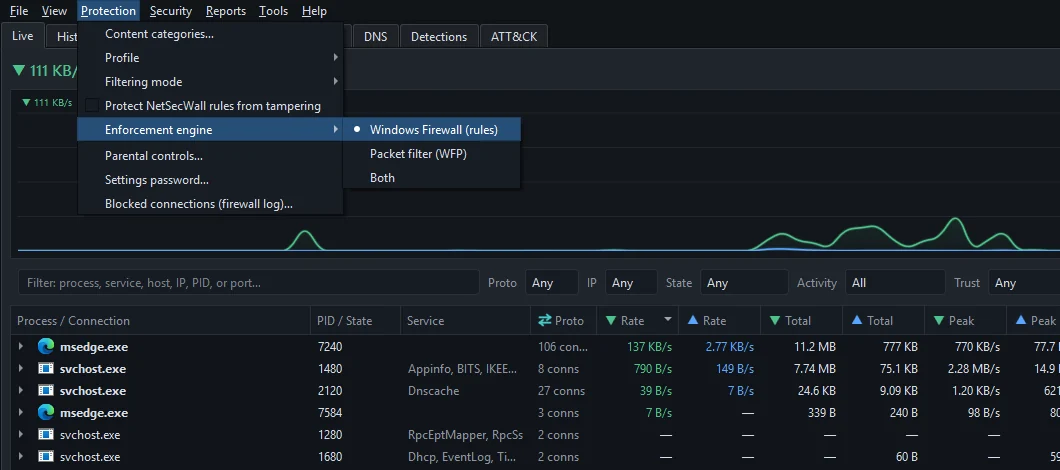The height and width of the screenshot is (470, 1060).
Task: Click the process filter search field
Action: [249, 283]
